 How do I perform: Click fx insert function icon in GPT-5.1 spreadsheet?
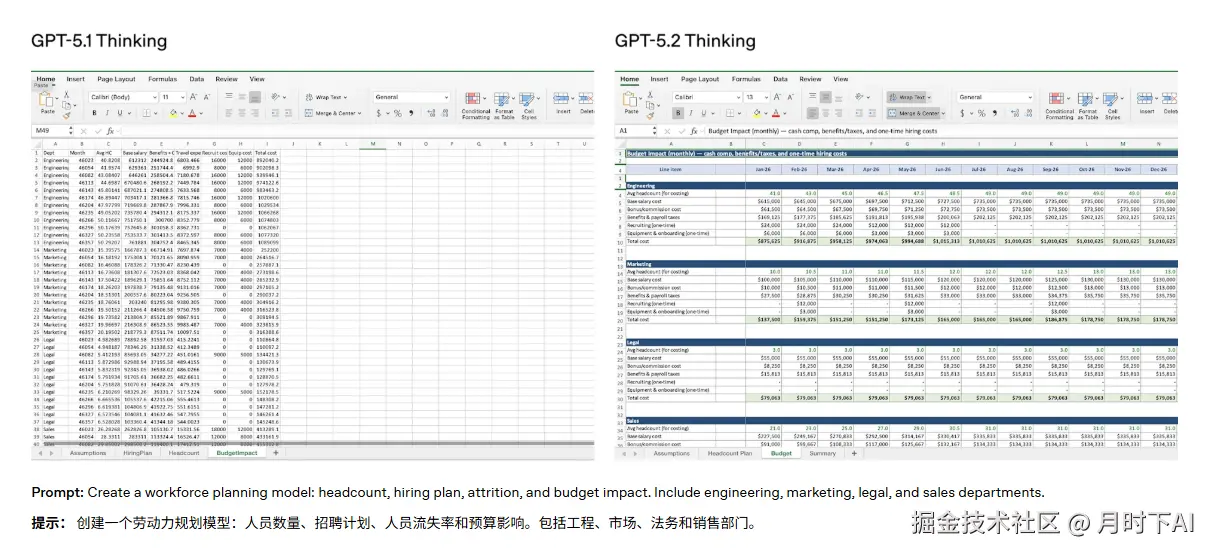pyautogui.click(x=110, y=131)
